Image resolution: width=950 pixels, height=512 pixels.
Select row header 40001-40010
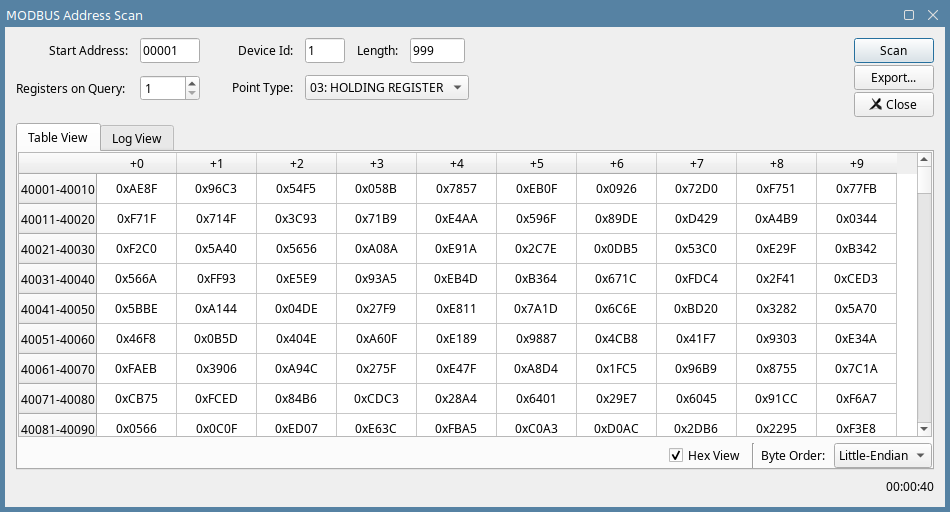[x=58, y=189]
